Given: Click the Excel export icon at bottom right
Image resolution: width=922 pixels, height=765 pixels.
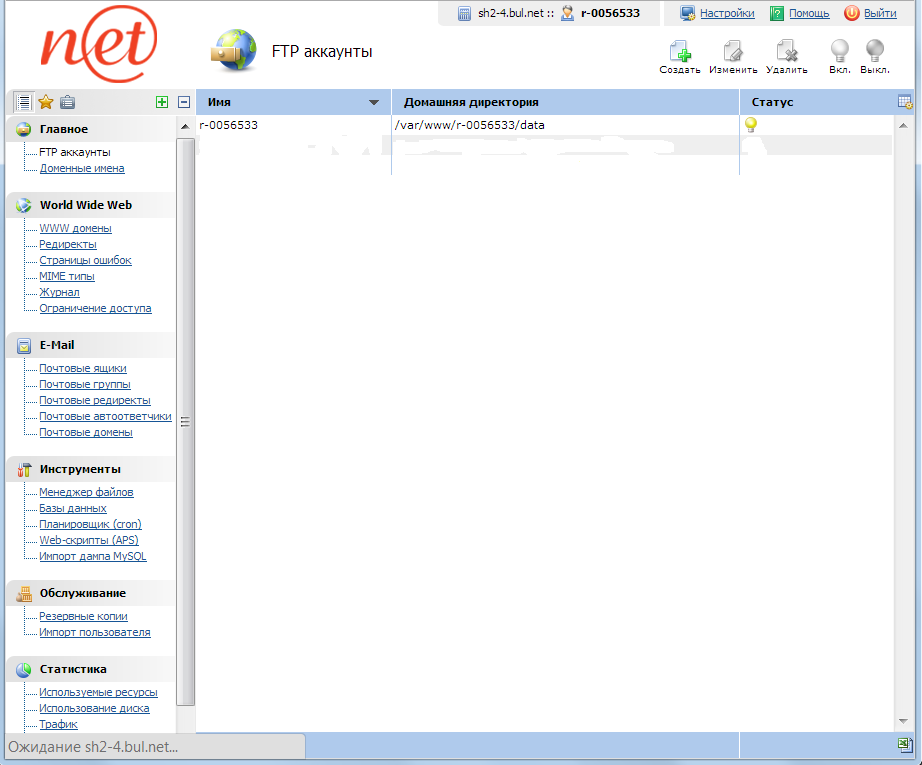Looking at the screenshot, I should point(904,745).
